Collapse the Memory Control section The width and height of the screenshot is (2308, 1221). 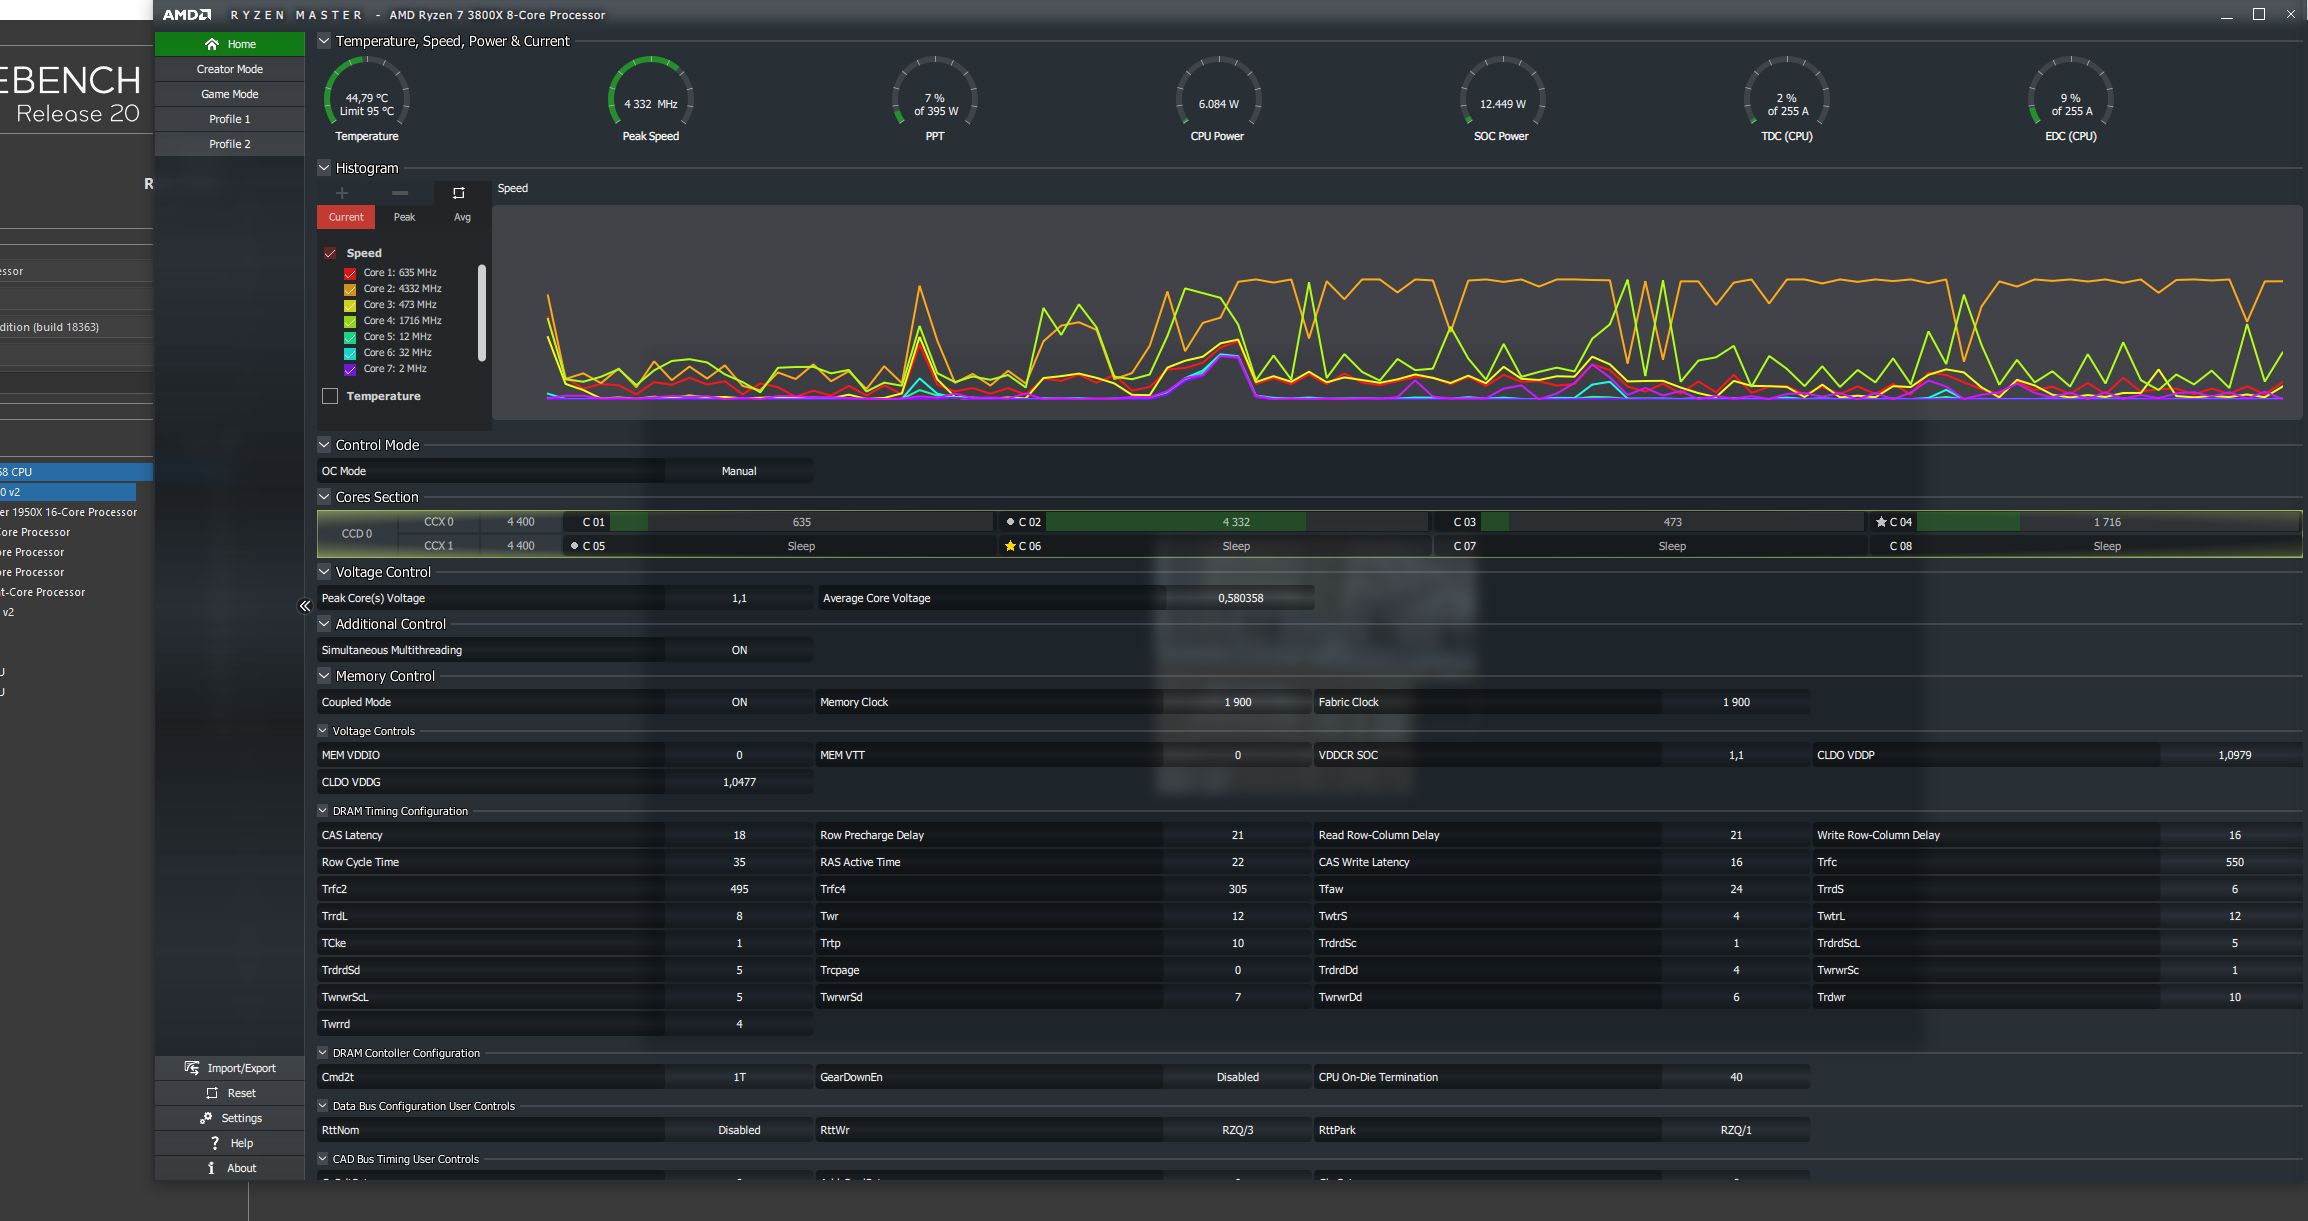click(324, 676)
